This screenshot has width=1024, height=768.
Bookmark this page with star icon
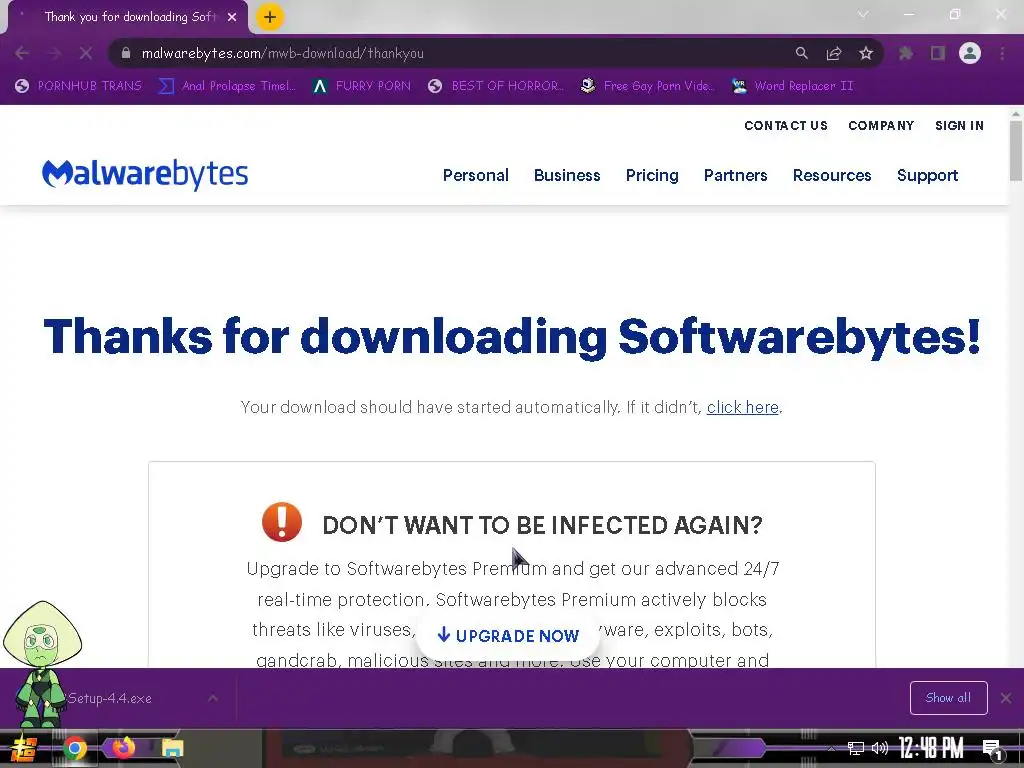[x=866, y=53]
